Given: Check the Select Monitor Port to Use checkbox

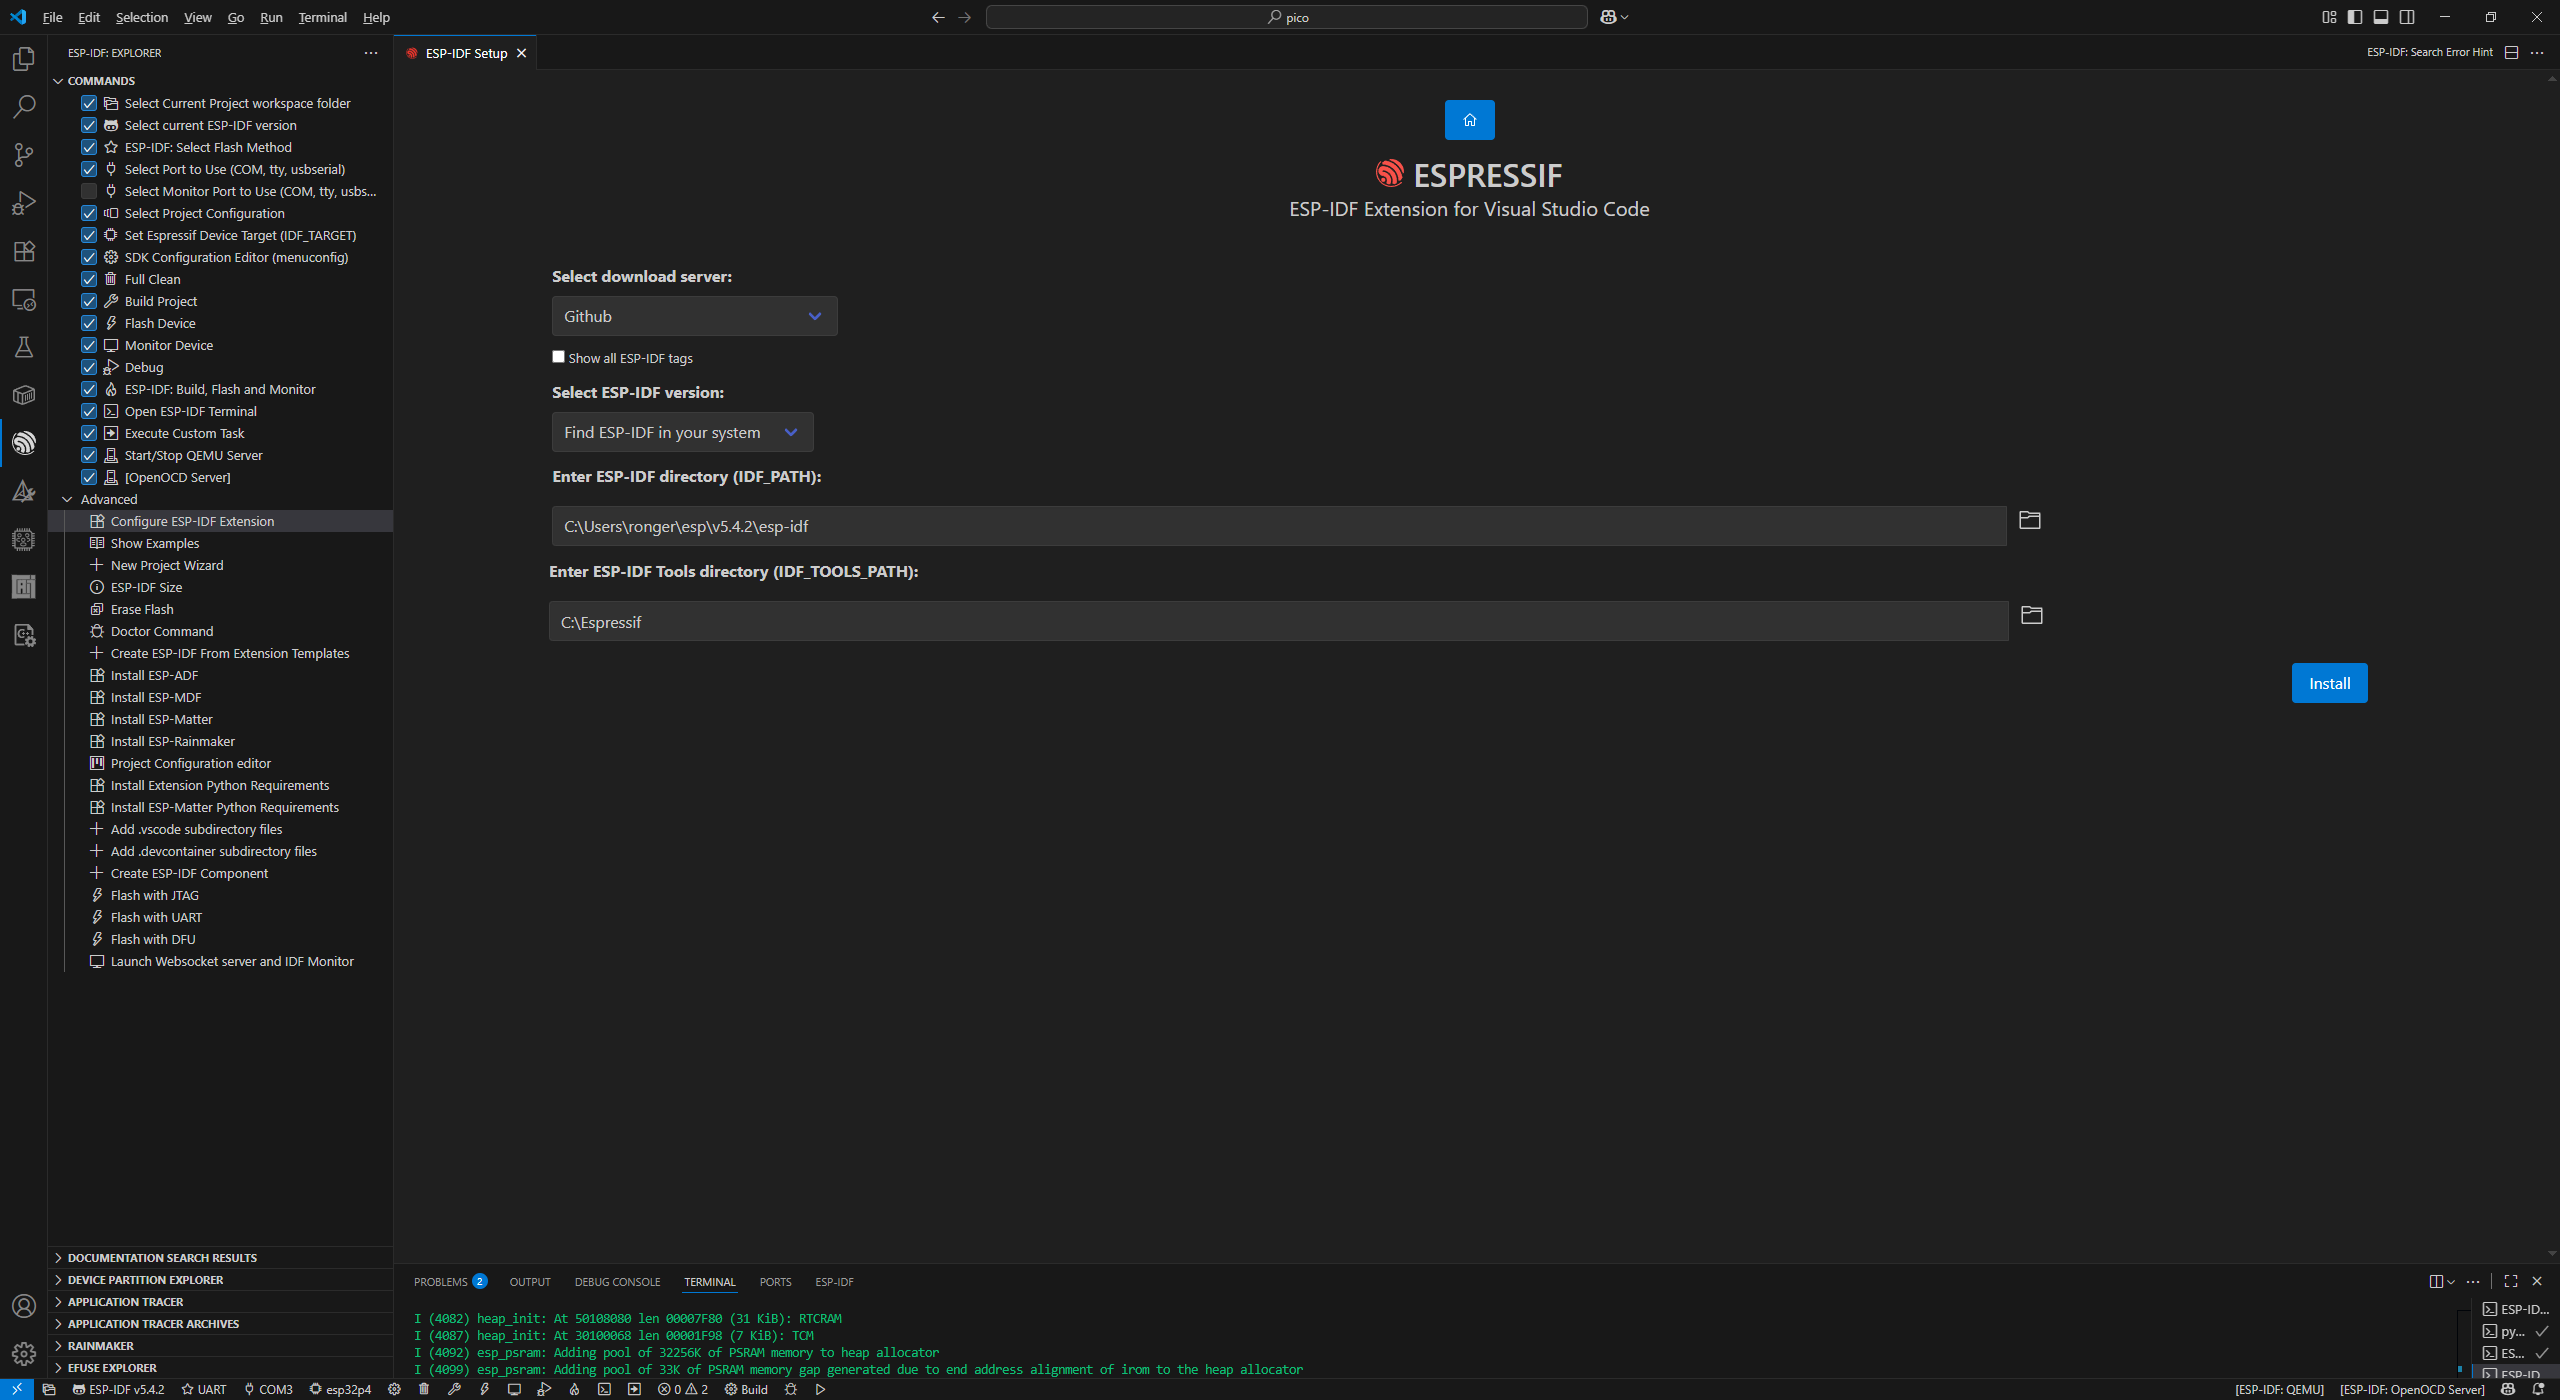Looking at the screenshot, I should click(x=89, y=191).
